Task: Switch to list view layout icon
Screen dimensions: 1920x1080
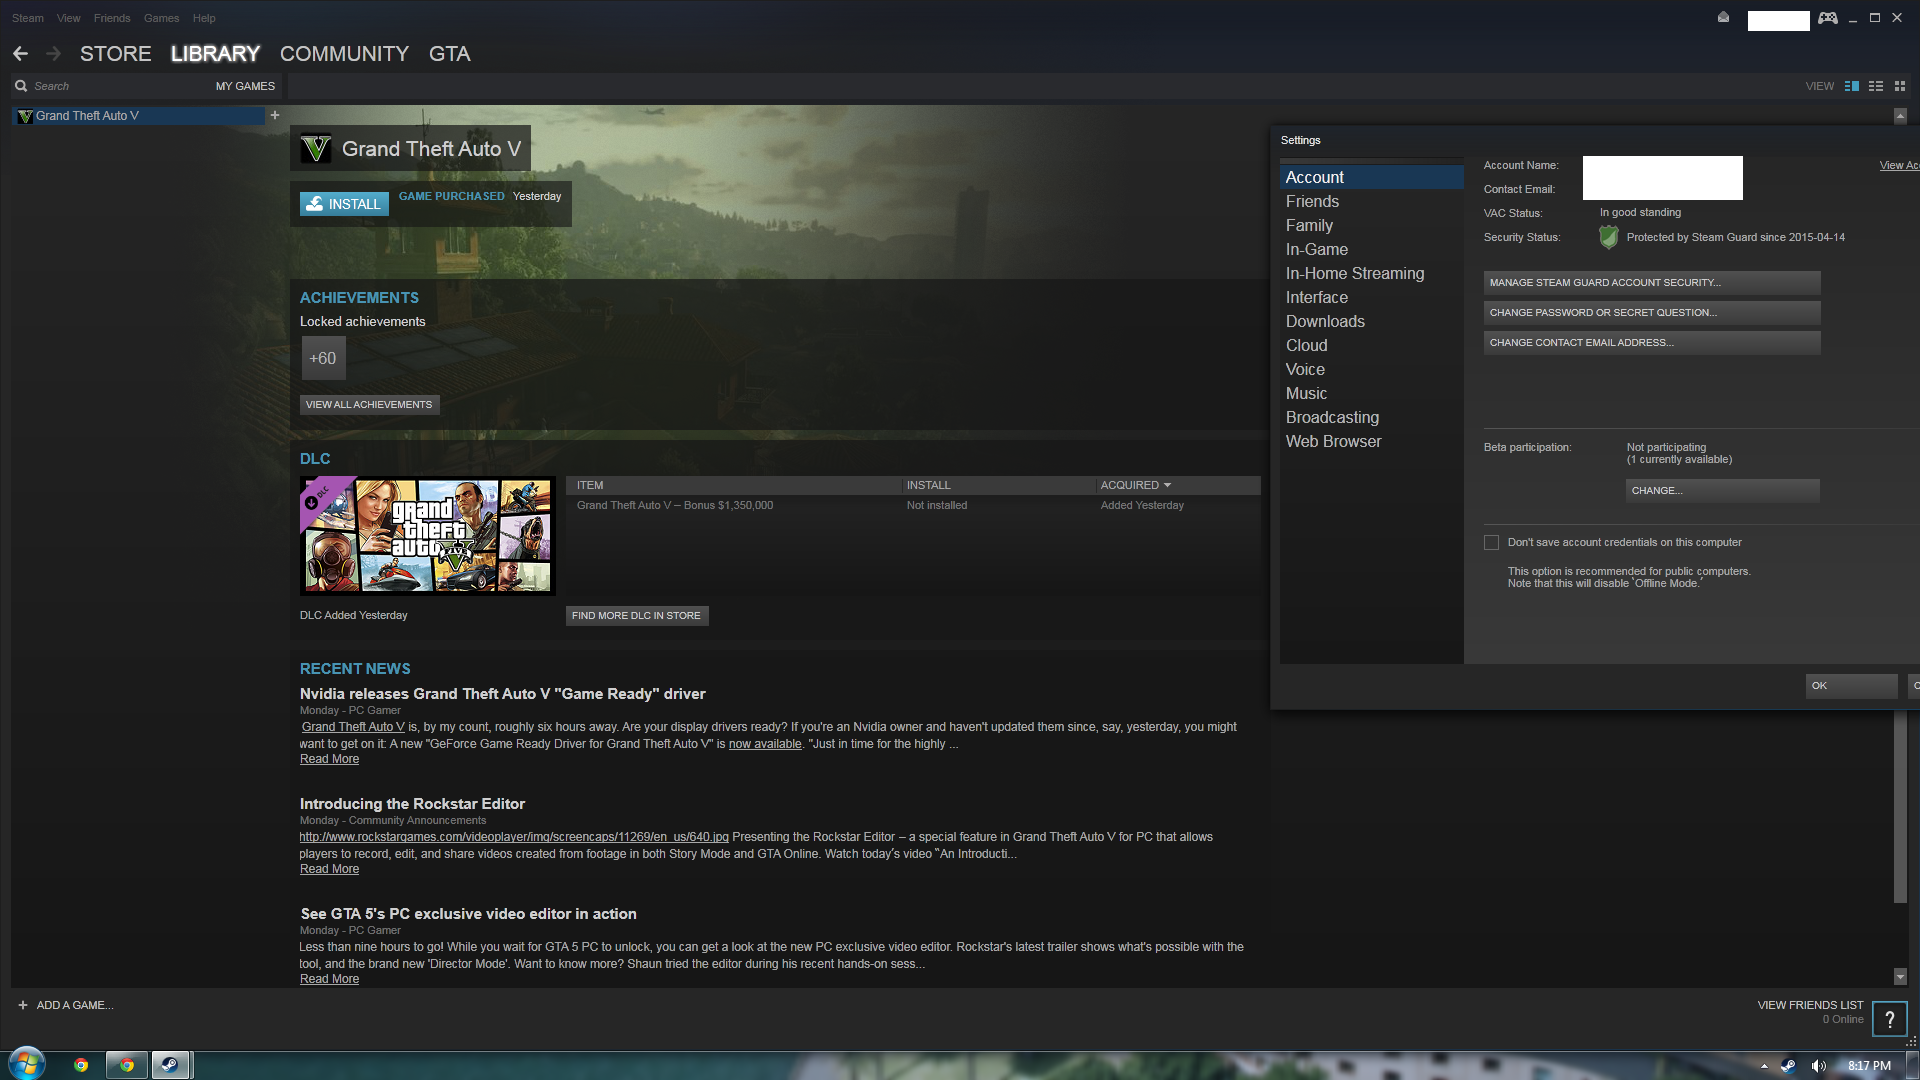Action: [1876, 86]
